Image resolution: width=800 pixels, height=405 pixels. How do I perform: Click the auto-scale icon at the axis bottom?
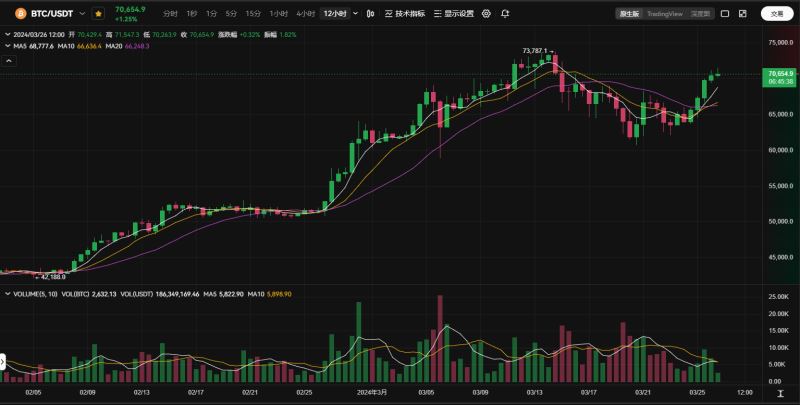781,393
